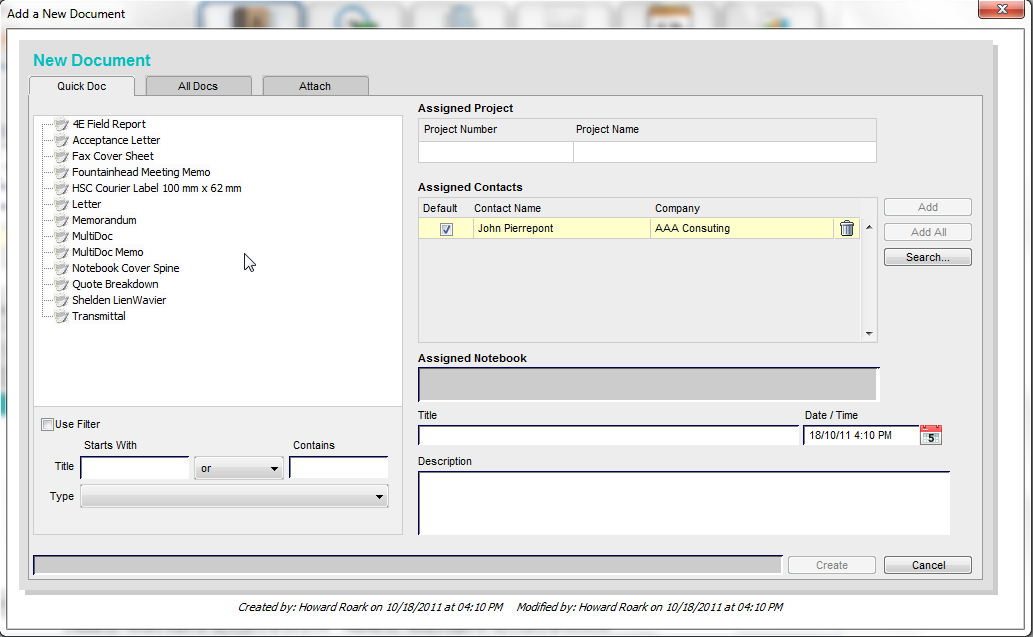Switch to the All Docs tab

coord(198,86)
